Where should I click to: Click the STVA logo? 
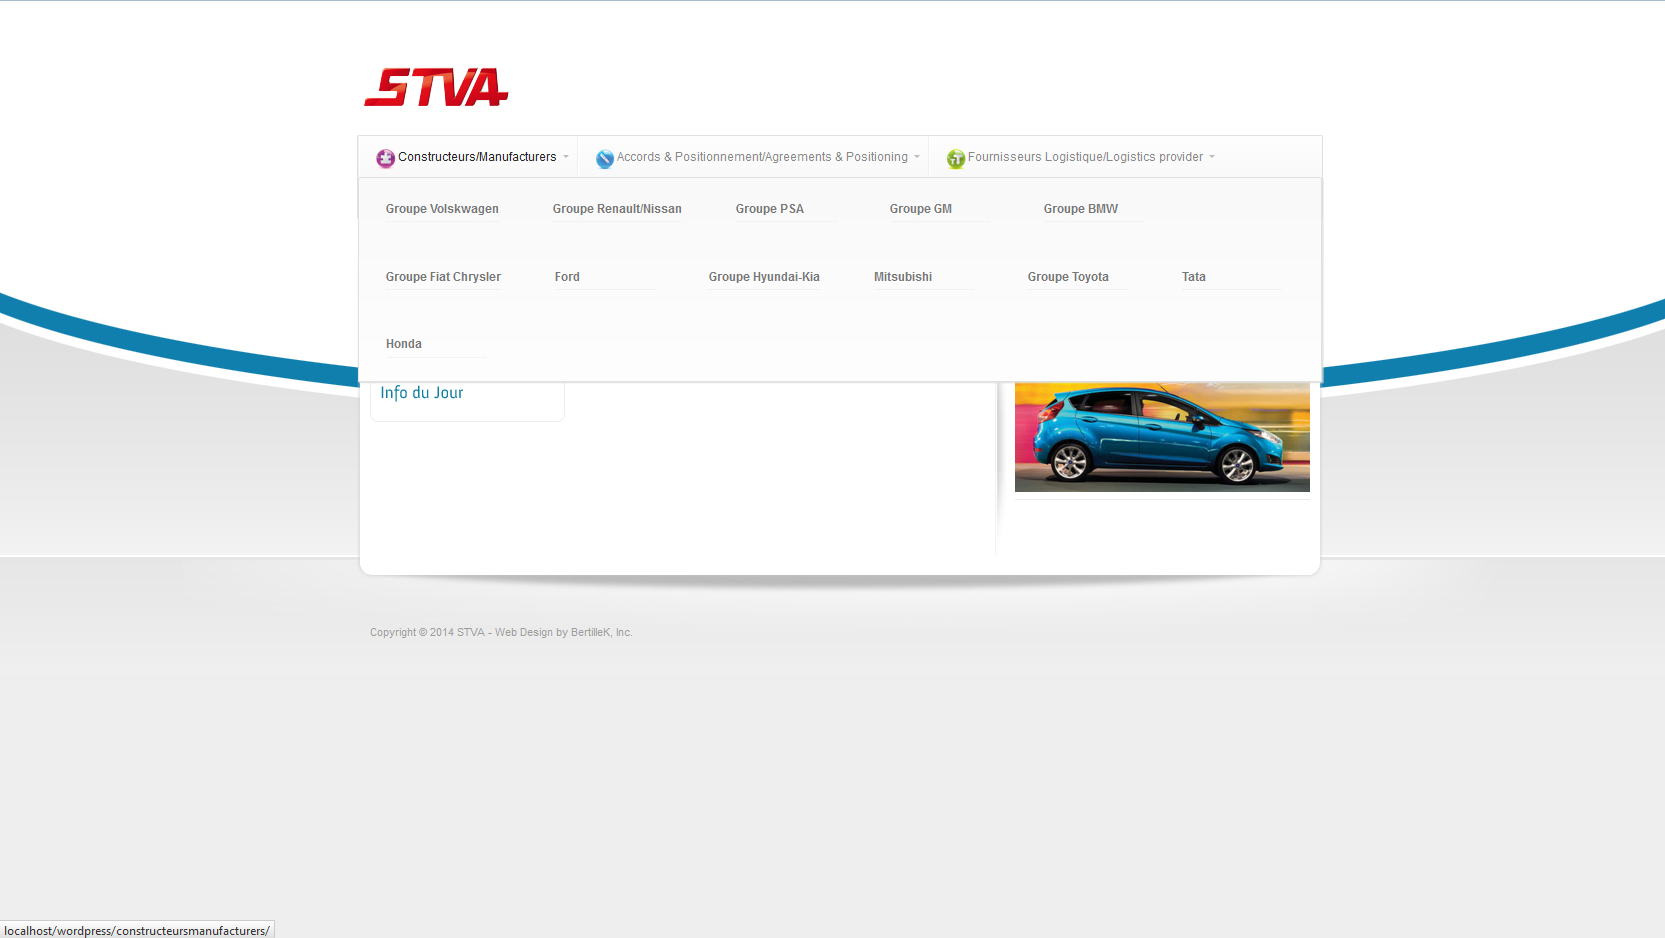[436, 87]
